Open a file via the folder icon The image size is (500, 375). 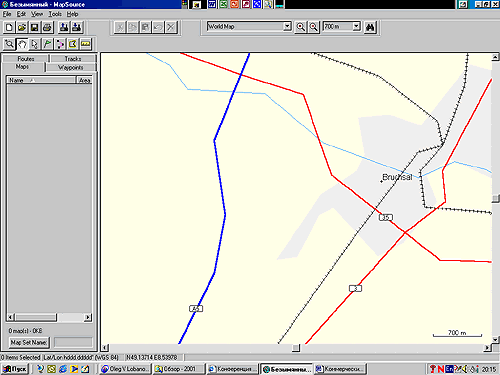[x=22, y=27]
